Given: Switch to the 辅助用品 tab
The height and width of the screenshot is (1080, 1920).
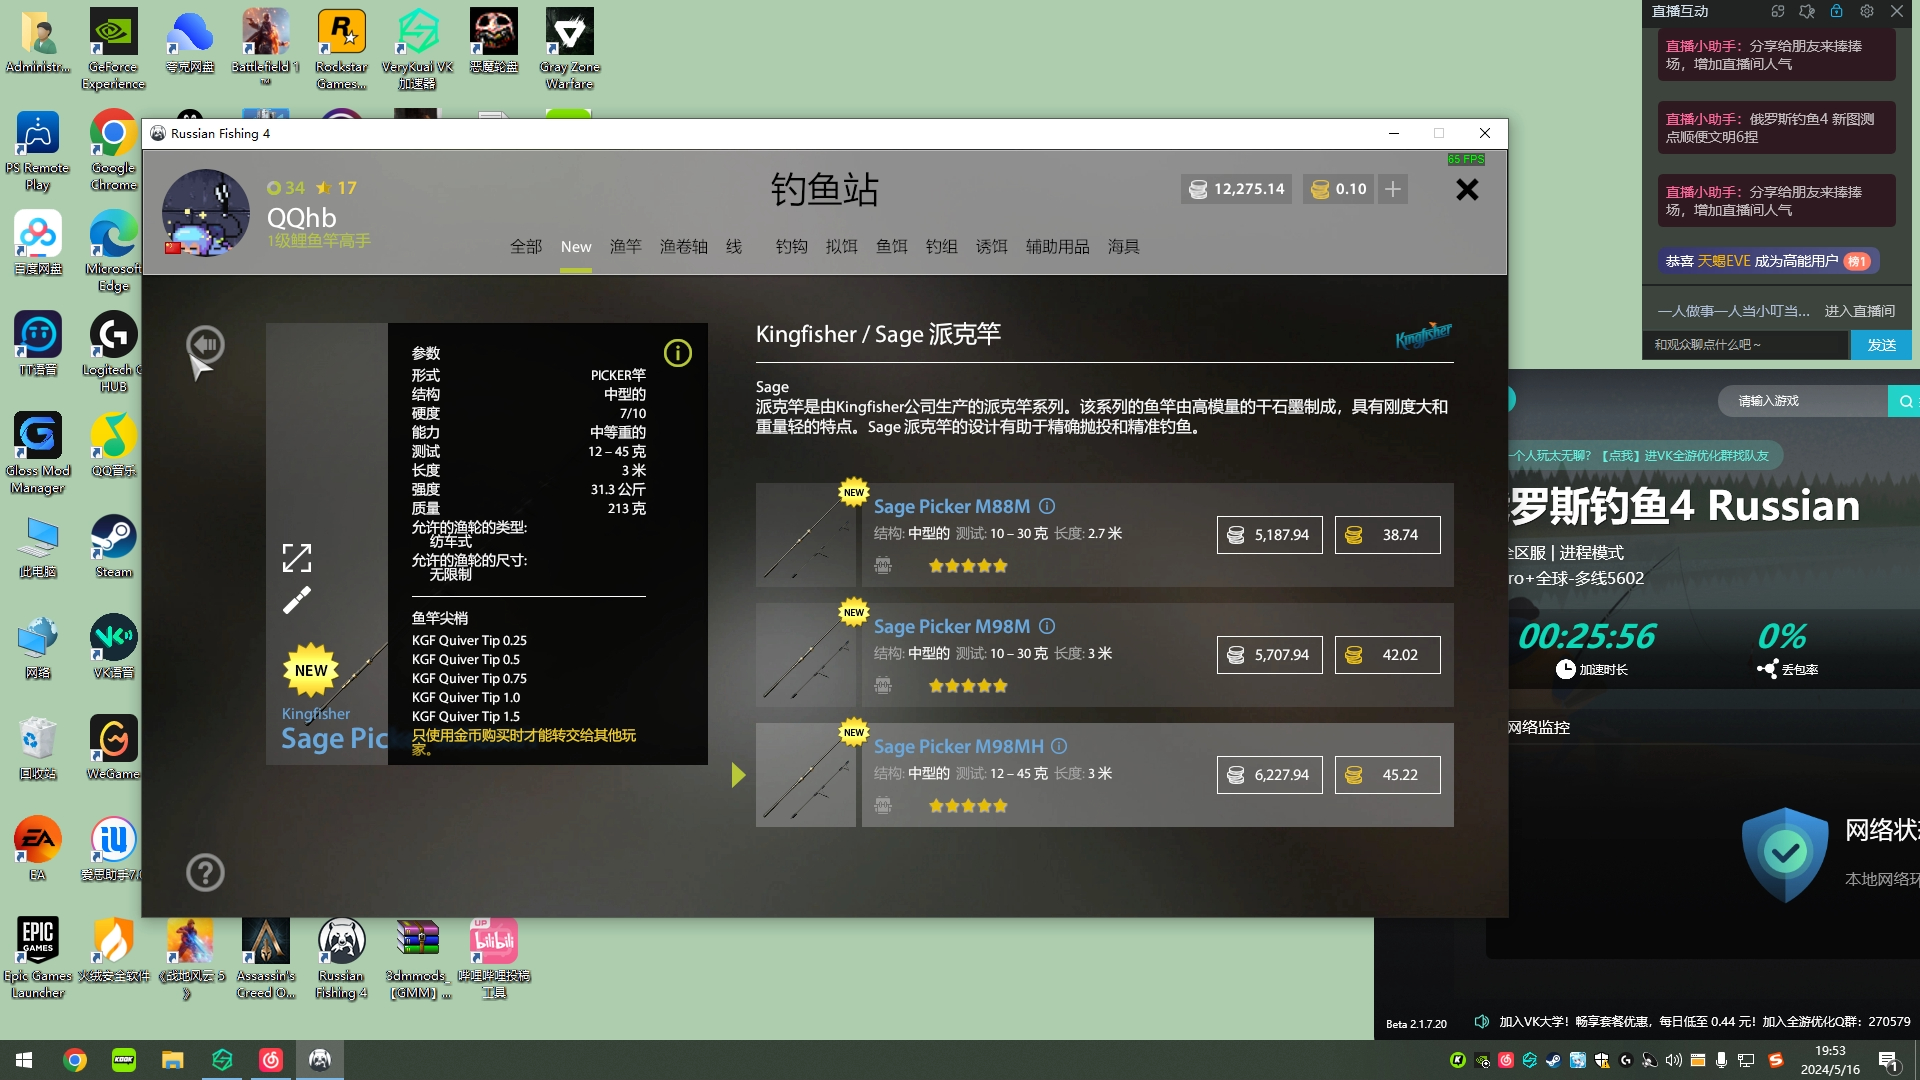Looking at the screenshot, I should point(1058,247).
